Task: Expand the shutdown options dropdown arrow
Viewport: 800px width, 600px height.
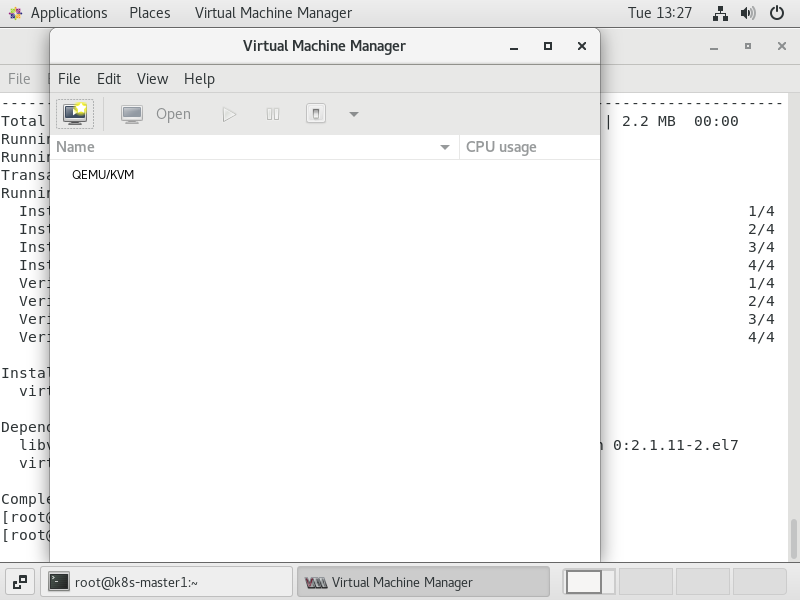Action: (354, 114)
